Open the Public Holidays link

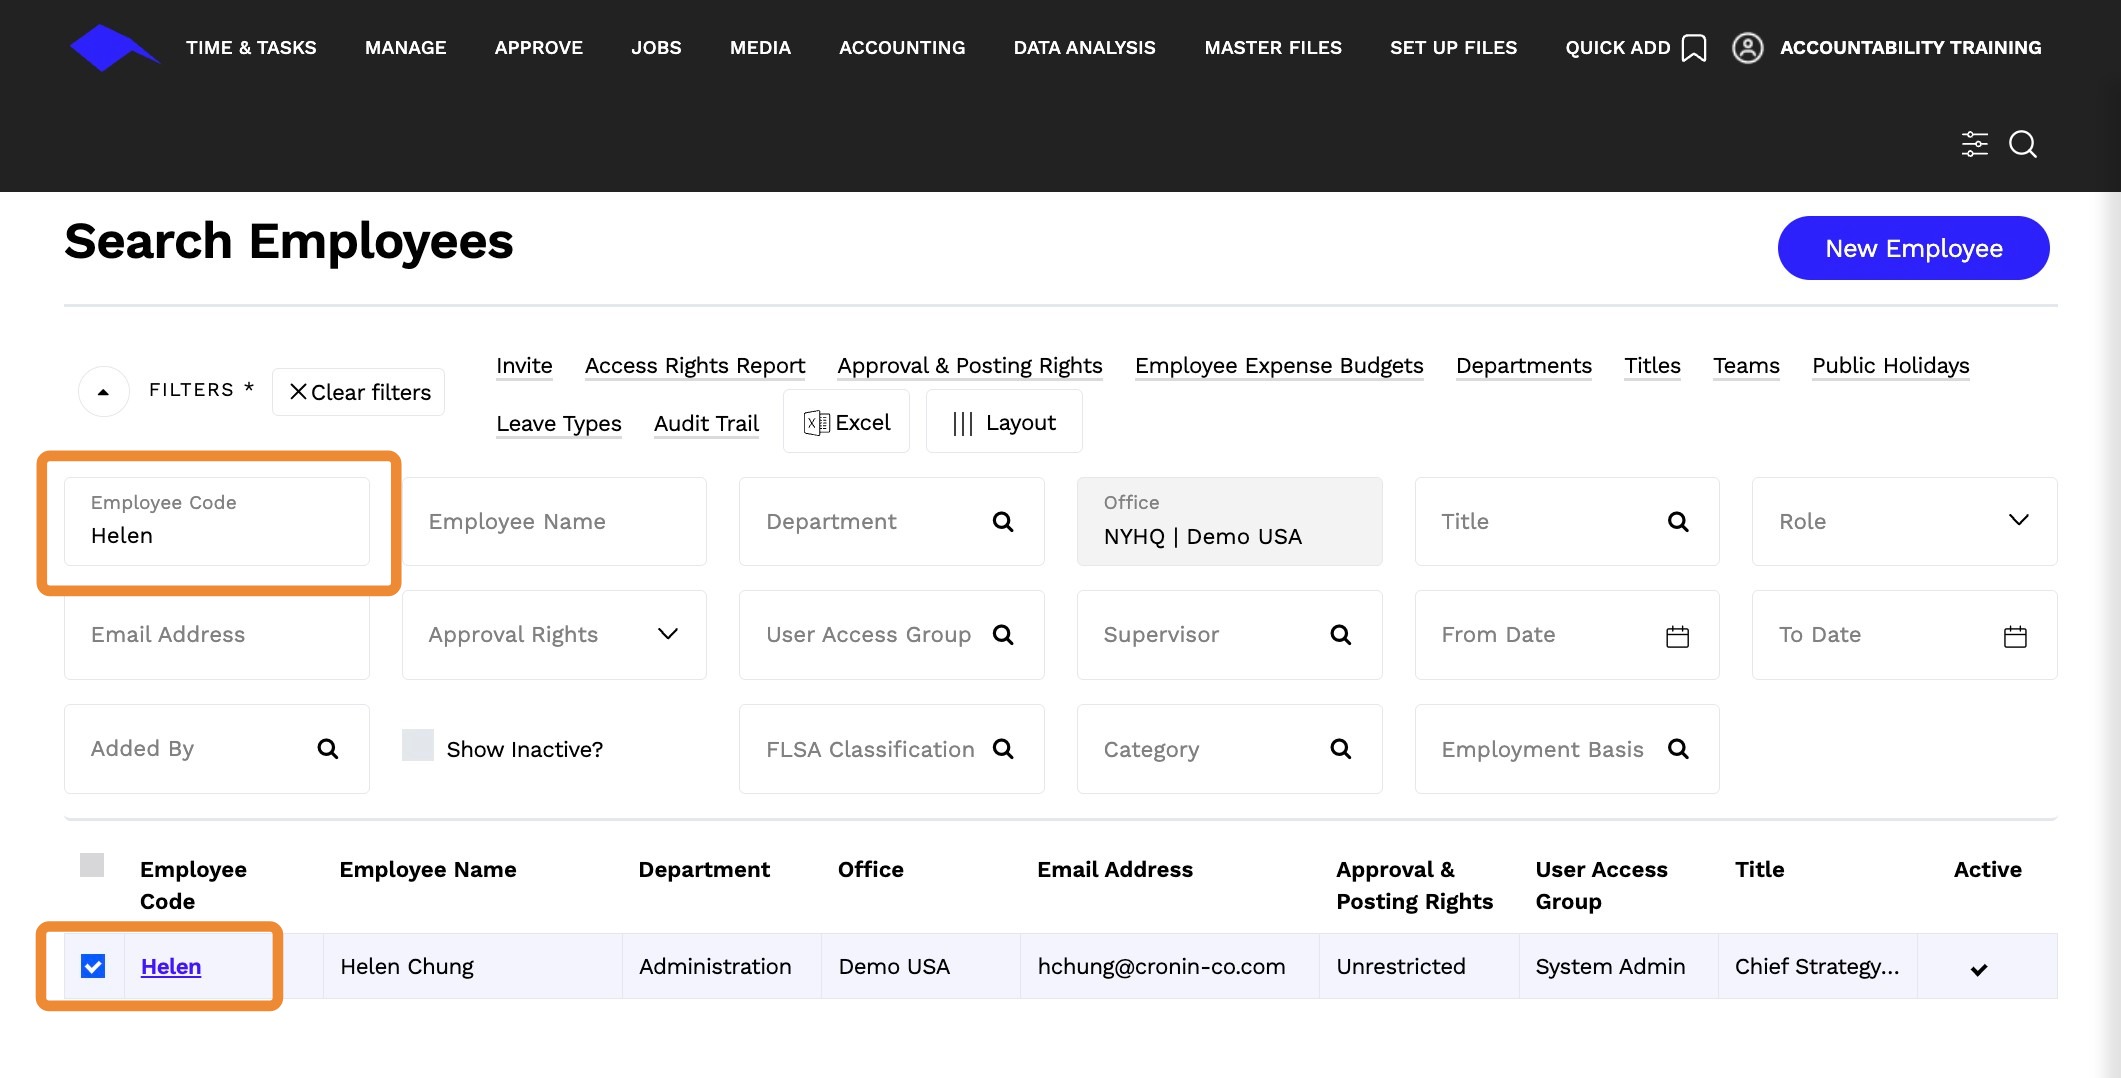[1891, 365]
